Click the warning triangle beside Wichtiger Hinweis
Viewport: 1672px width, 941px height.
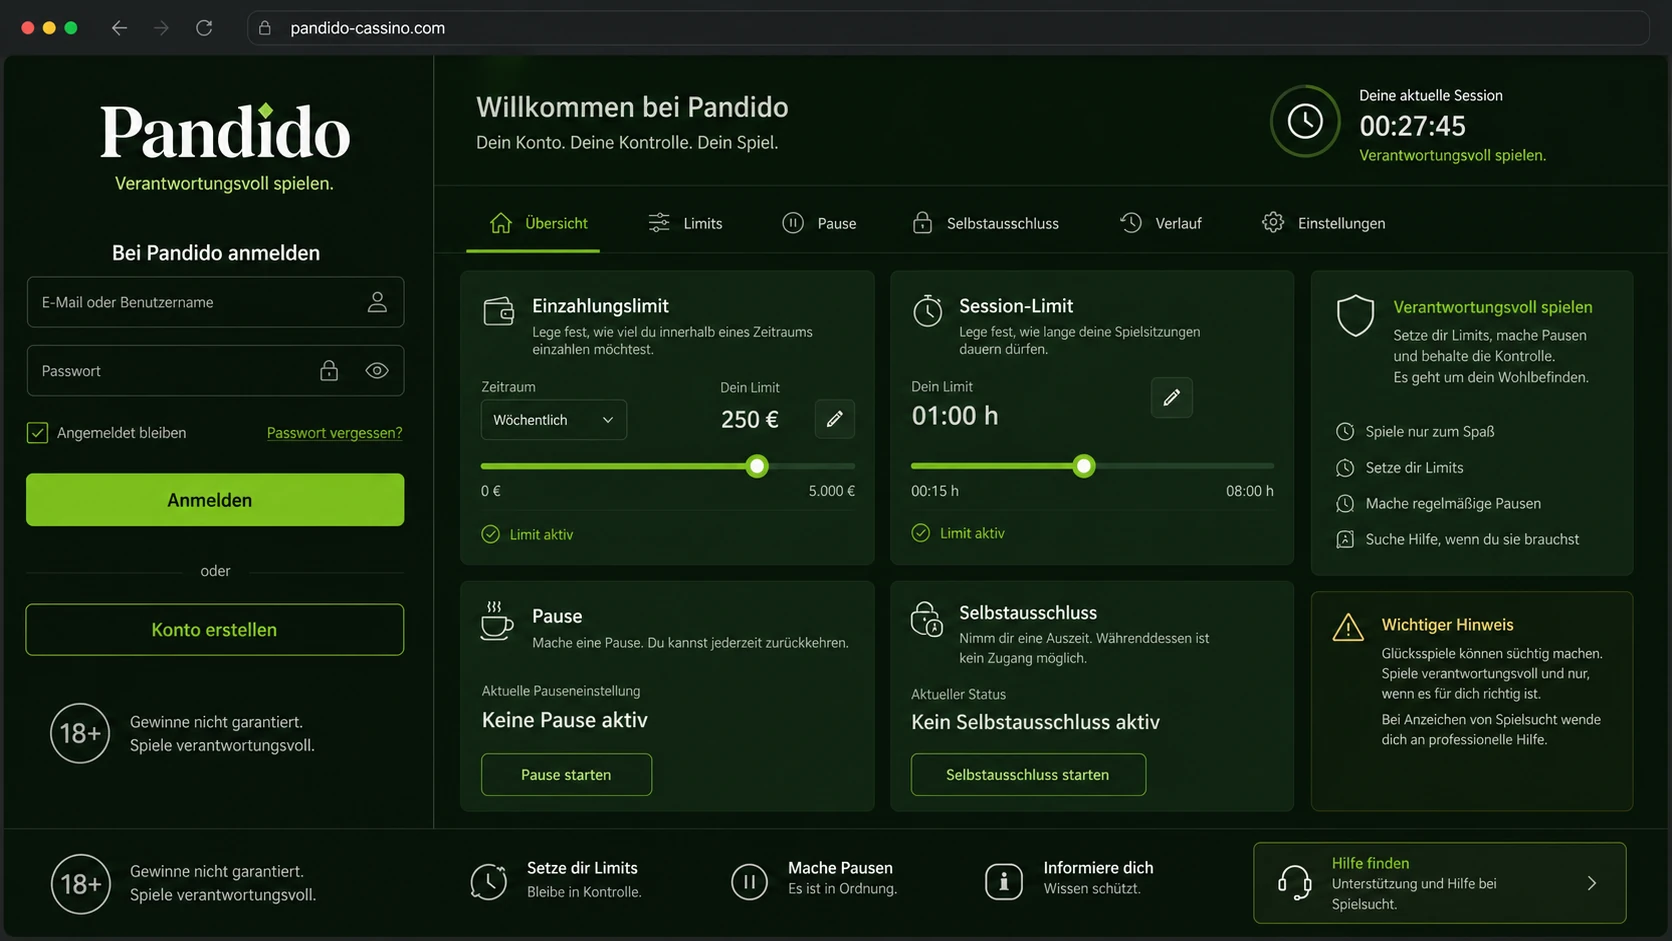click(x=1348, y=627)
